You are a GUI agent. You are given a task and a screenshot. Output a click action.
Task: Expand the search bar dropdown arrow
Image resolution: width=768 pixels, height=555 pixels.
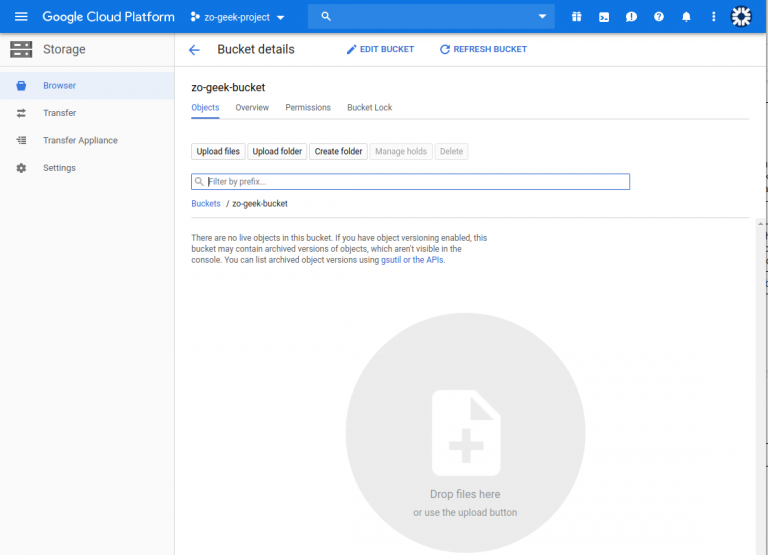[x=542, y=16]
